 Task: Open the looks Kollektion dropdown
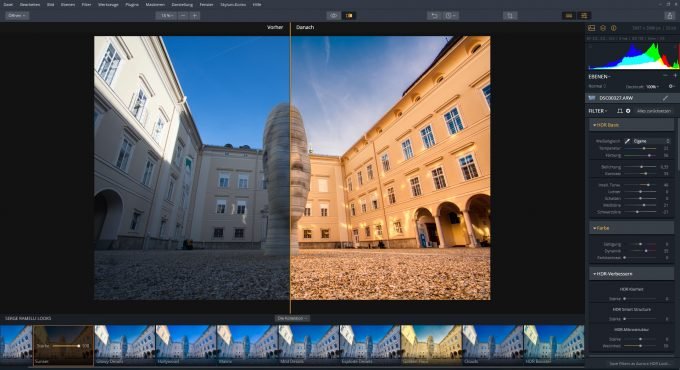(x=292, y=318)
